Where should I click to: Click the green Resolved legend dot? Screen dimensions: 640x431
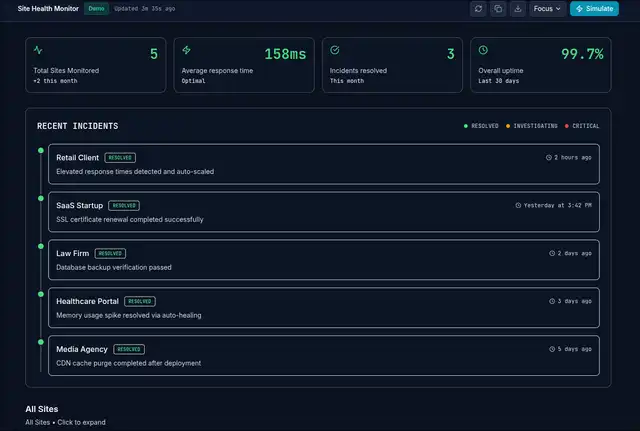tap(465, 127)
